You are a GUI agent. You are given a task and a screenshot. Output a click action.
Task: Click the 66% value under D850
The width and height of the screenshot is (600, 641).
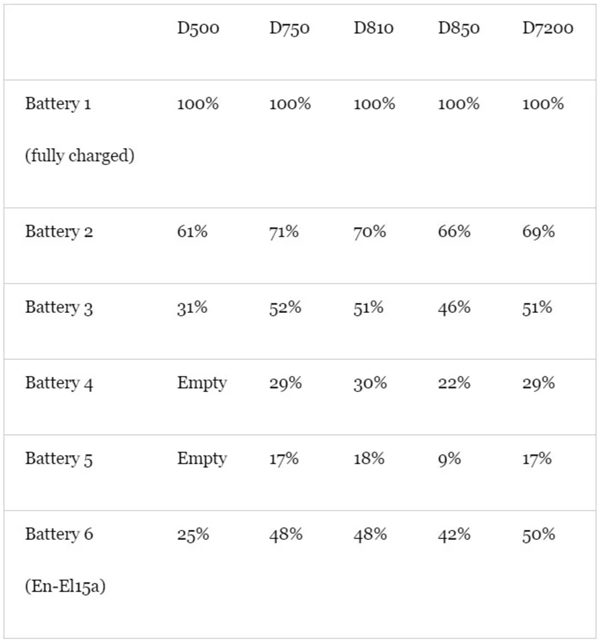[x=454, y=232]
